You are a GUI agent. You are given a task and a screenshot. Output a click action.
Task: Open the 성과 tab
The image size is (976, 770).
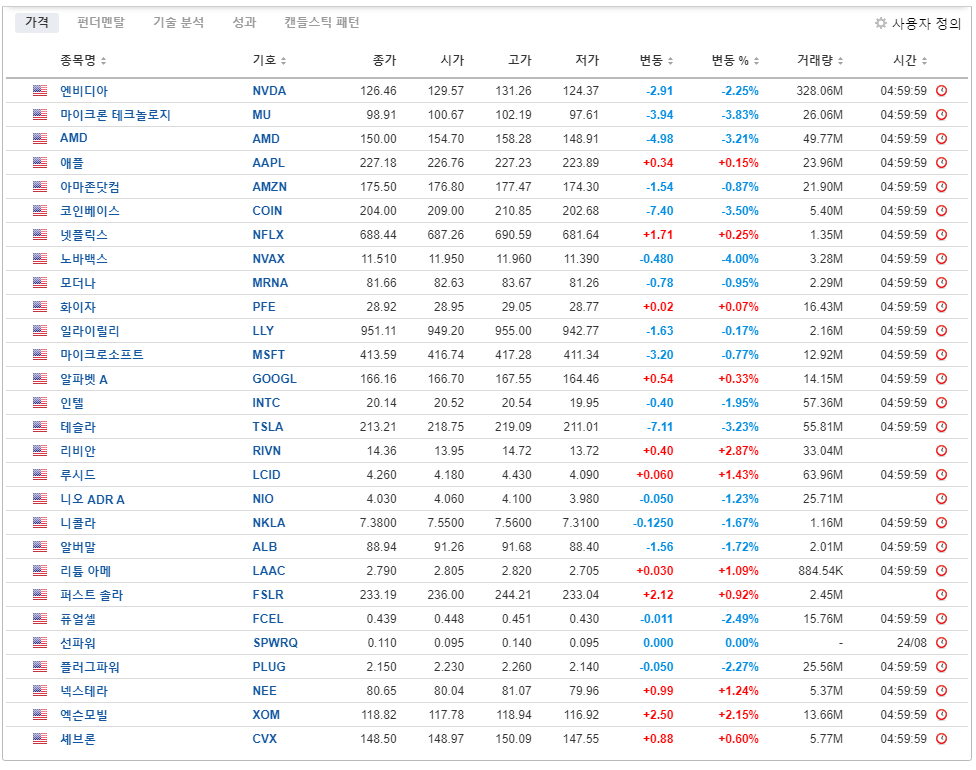[244, 22]
